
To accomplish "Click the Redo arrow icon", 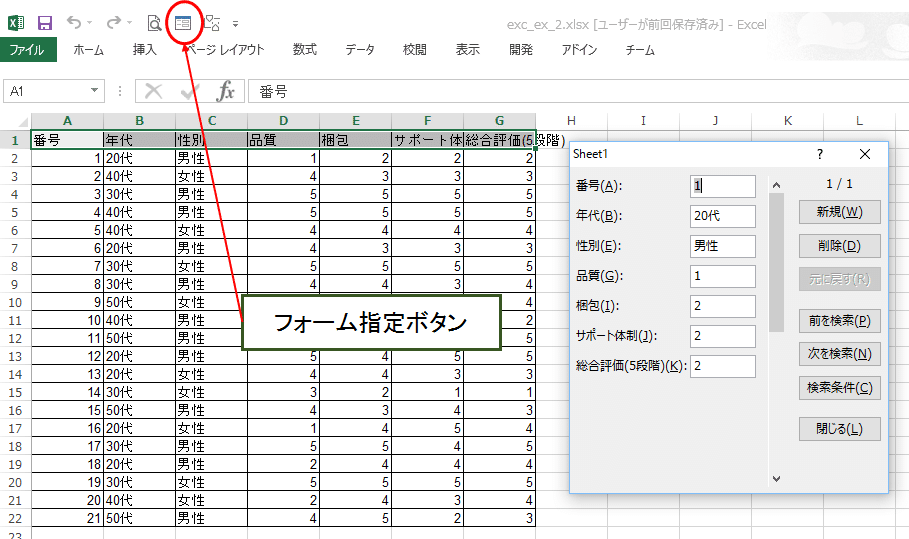I will tap(114, 23).
